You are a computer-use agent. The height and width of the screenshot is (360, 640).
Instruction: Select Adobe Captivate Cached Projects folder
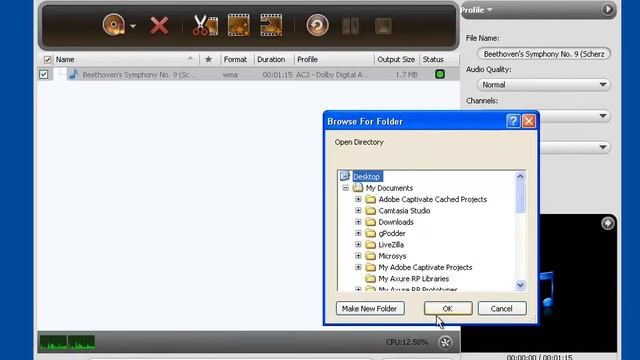click(x=432, y=199)
